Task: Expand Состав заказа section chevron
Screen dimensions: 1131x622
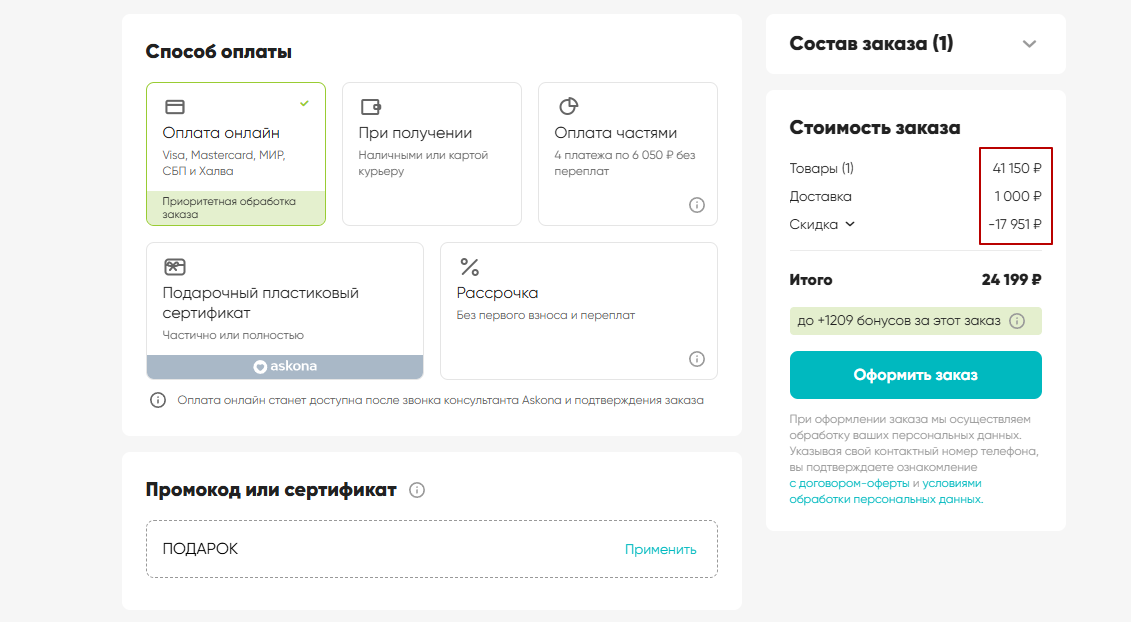Action: pyautogui.click(x=1030, y=44)
